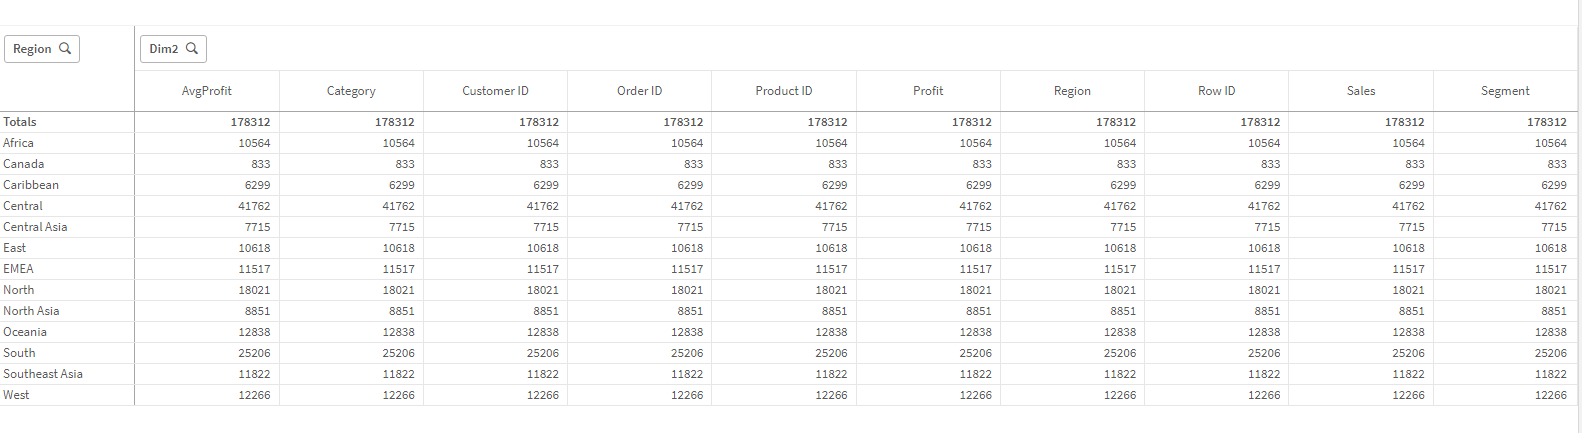
Task: Click Totals value 178312 under AvgProfit
Action: (250, 122)
